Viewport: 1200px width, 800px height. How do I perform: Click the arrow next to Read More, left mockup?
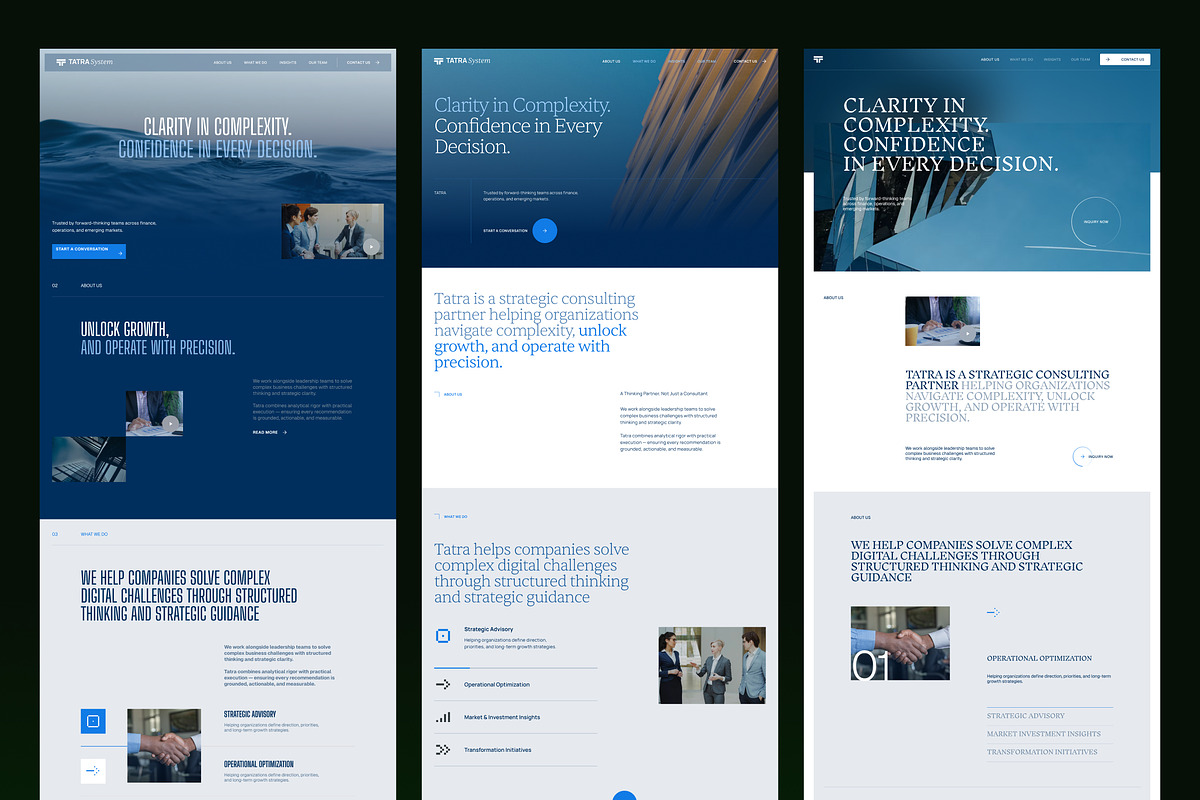point(285,433)
